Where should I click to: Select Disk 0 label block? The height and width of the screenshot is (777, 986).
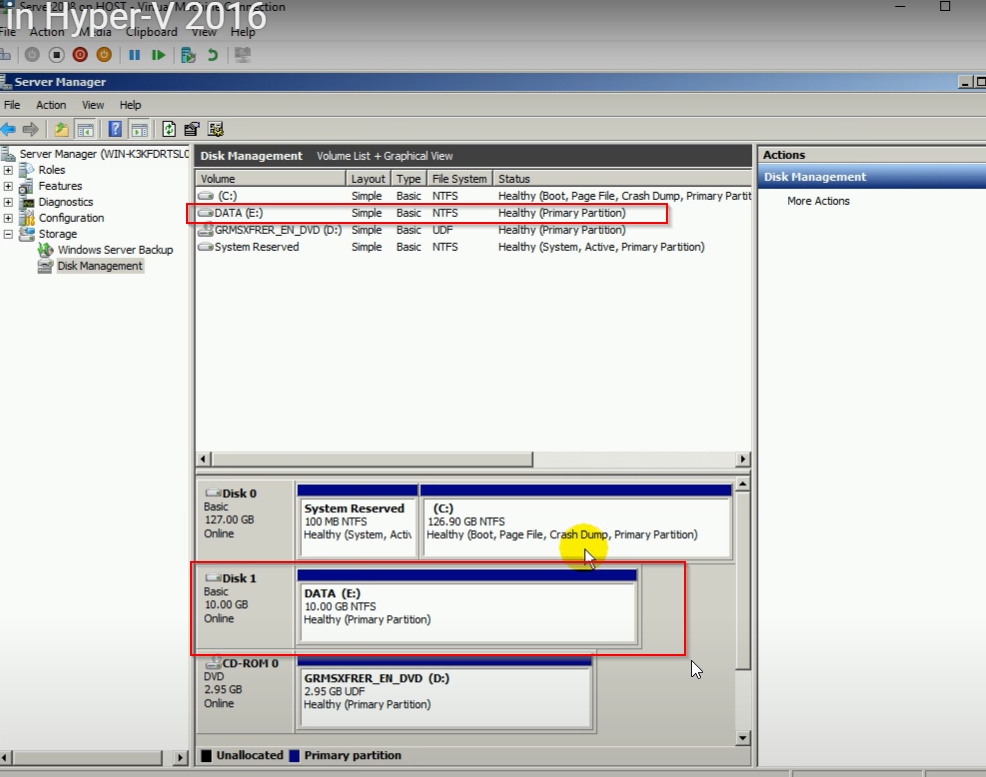click(x=245, y=522)
